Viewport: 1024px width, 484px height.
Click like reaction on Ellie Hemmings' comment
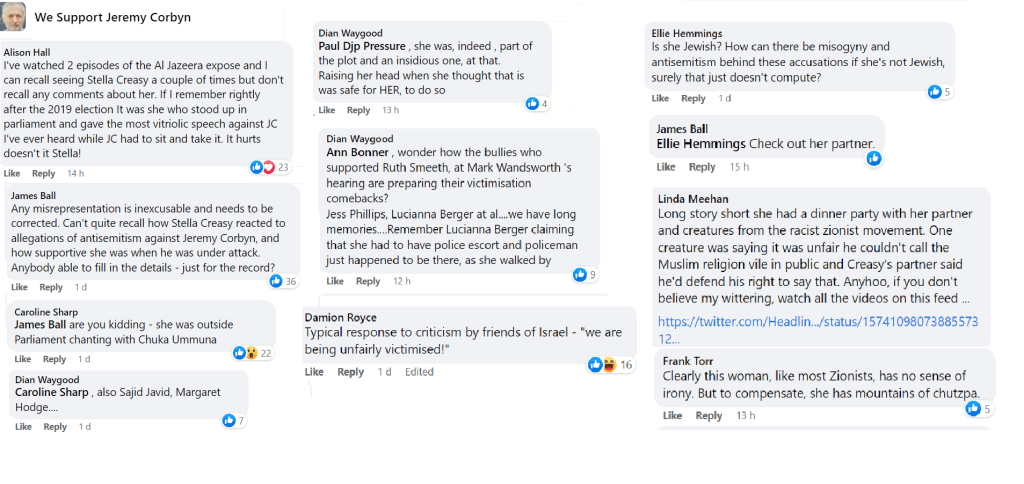(x=934, y=92)
